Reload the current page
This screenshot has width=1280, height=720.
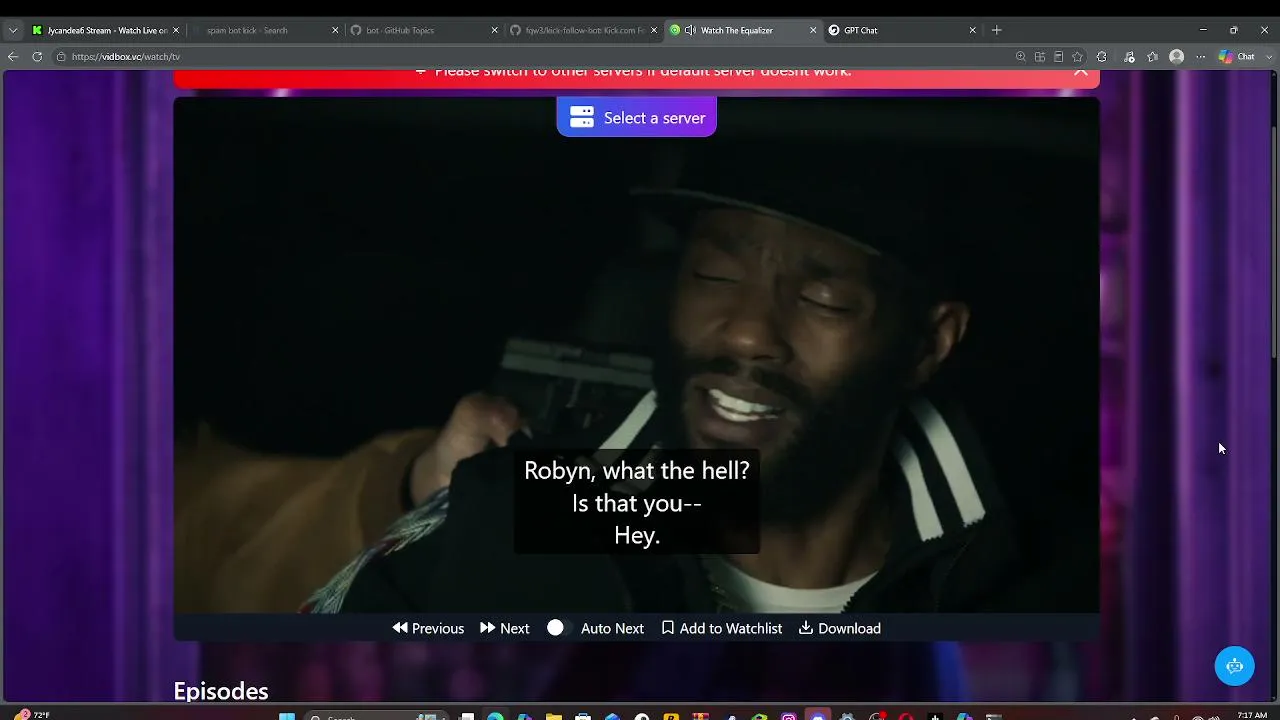point(37,57)
